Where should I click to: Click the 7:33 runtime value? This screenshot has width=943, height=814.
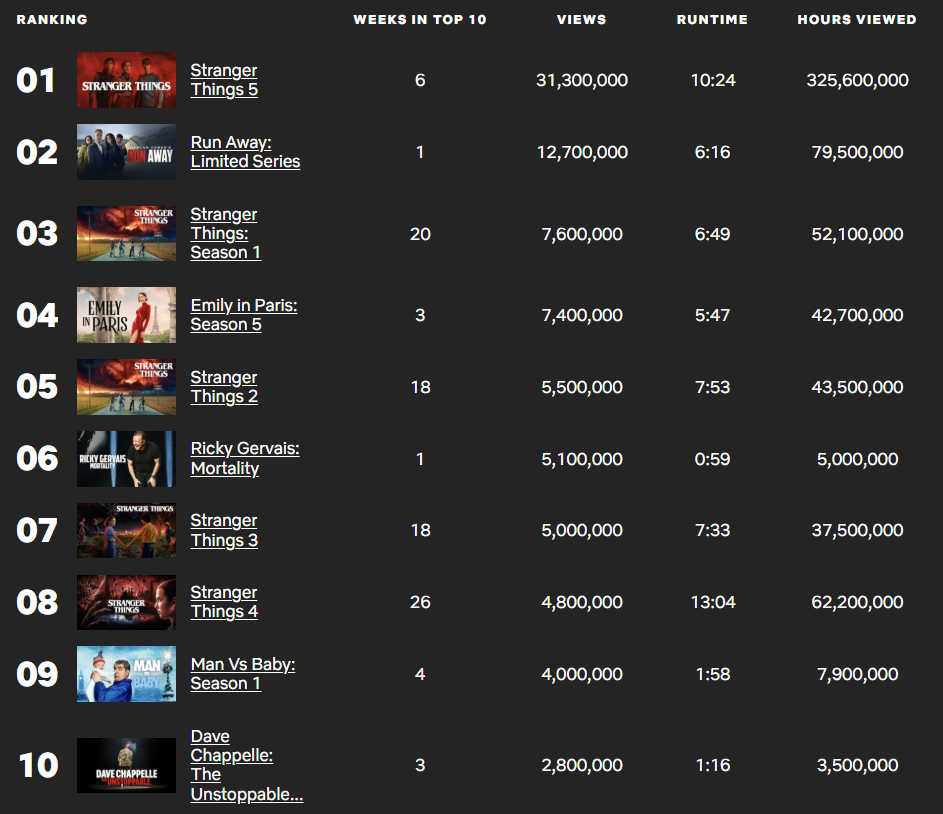click(713, 530)
